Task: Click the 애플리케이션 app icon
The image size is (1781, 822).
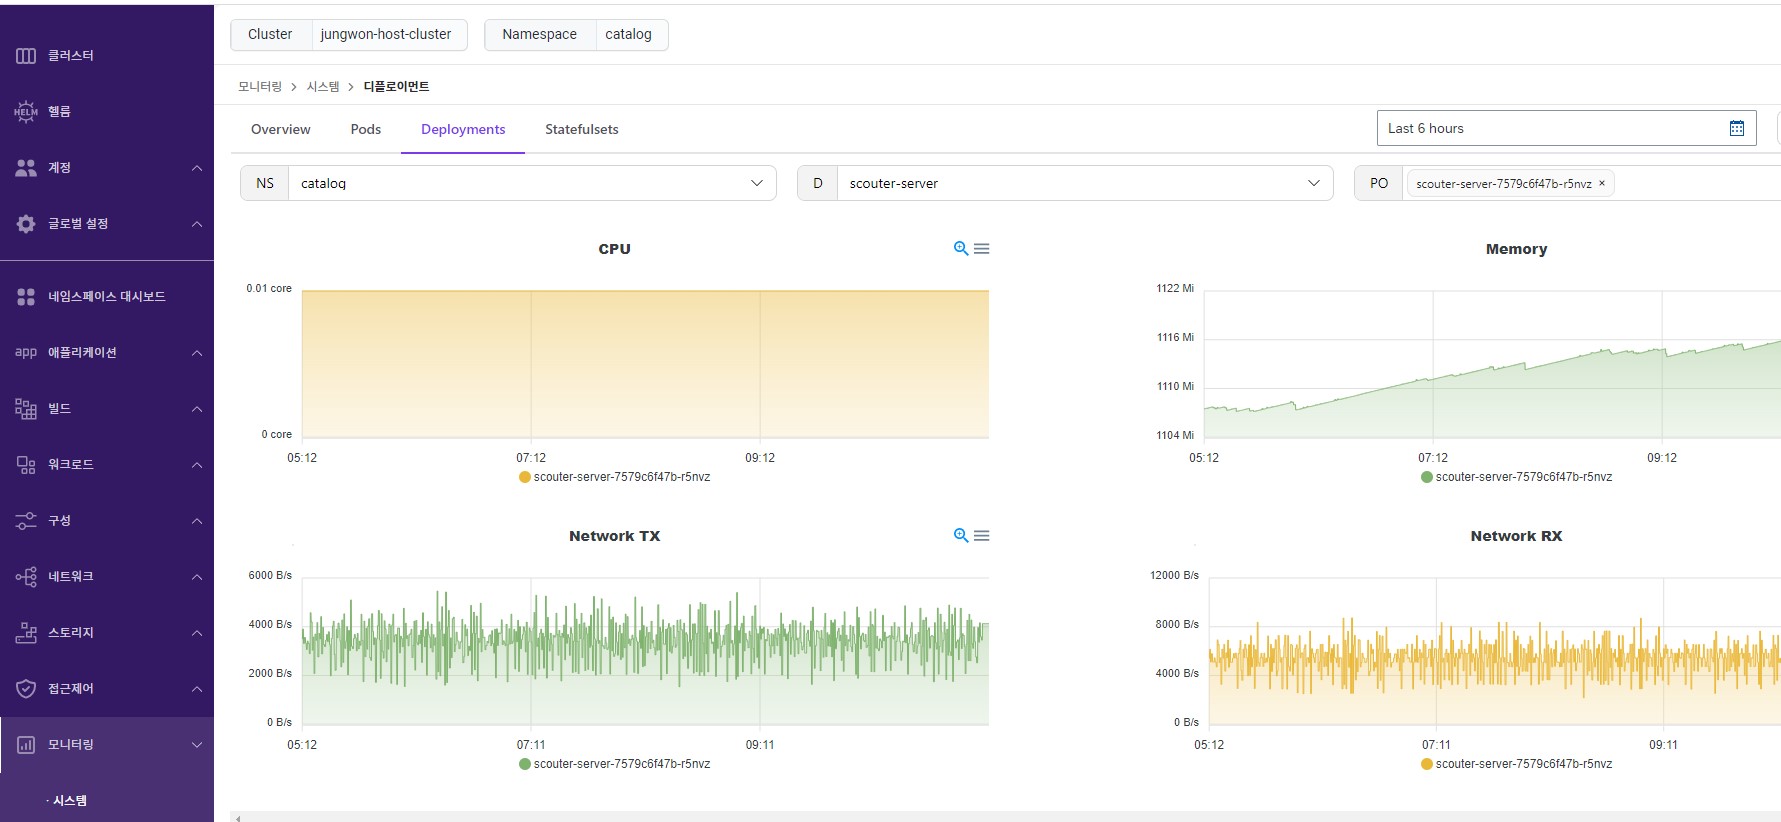Action: click(x=26, y=352)
